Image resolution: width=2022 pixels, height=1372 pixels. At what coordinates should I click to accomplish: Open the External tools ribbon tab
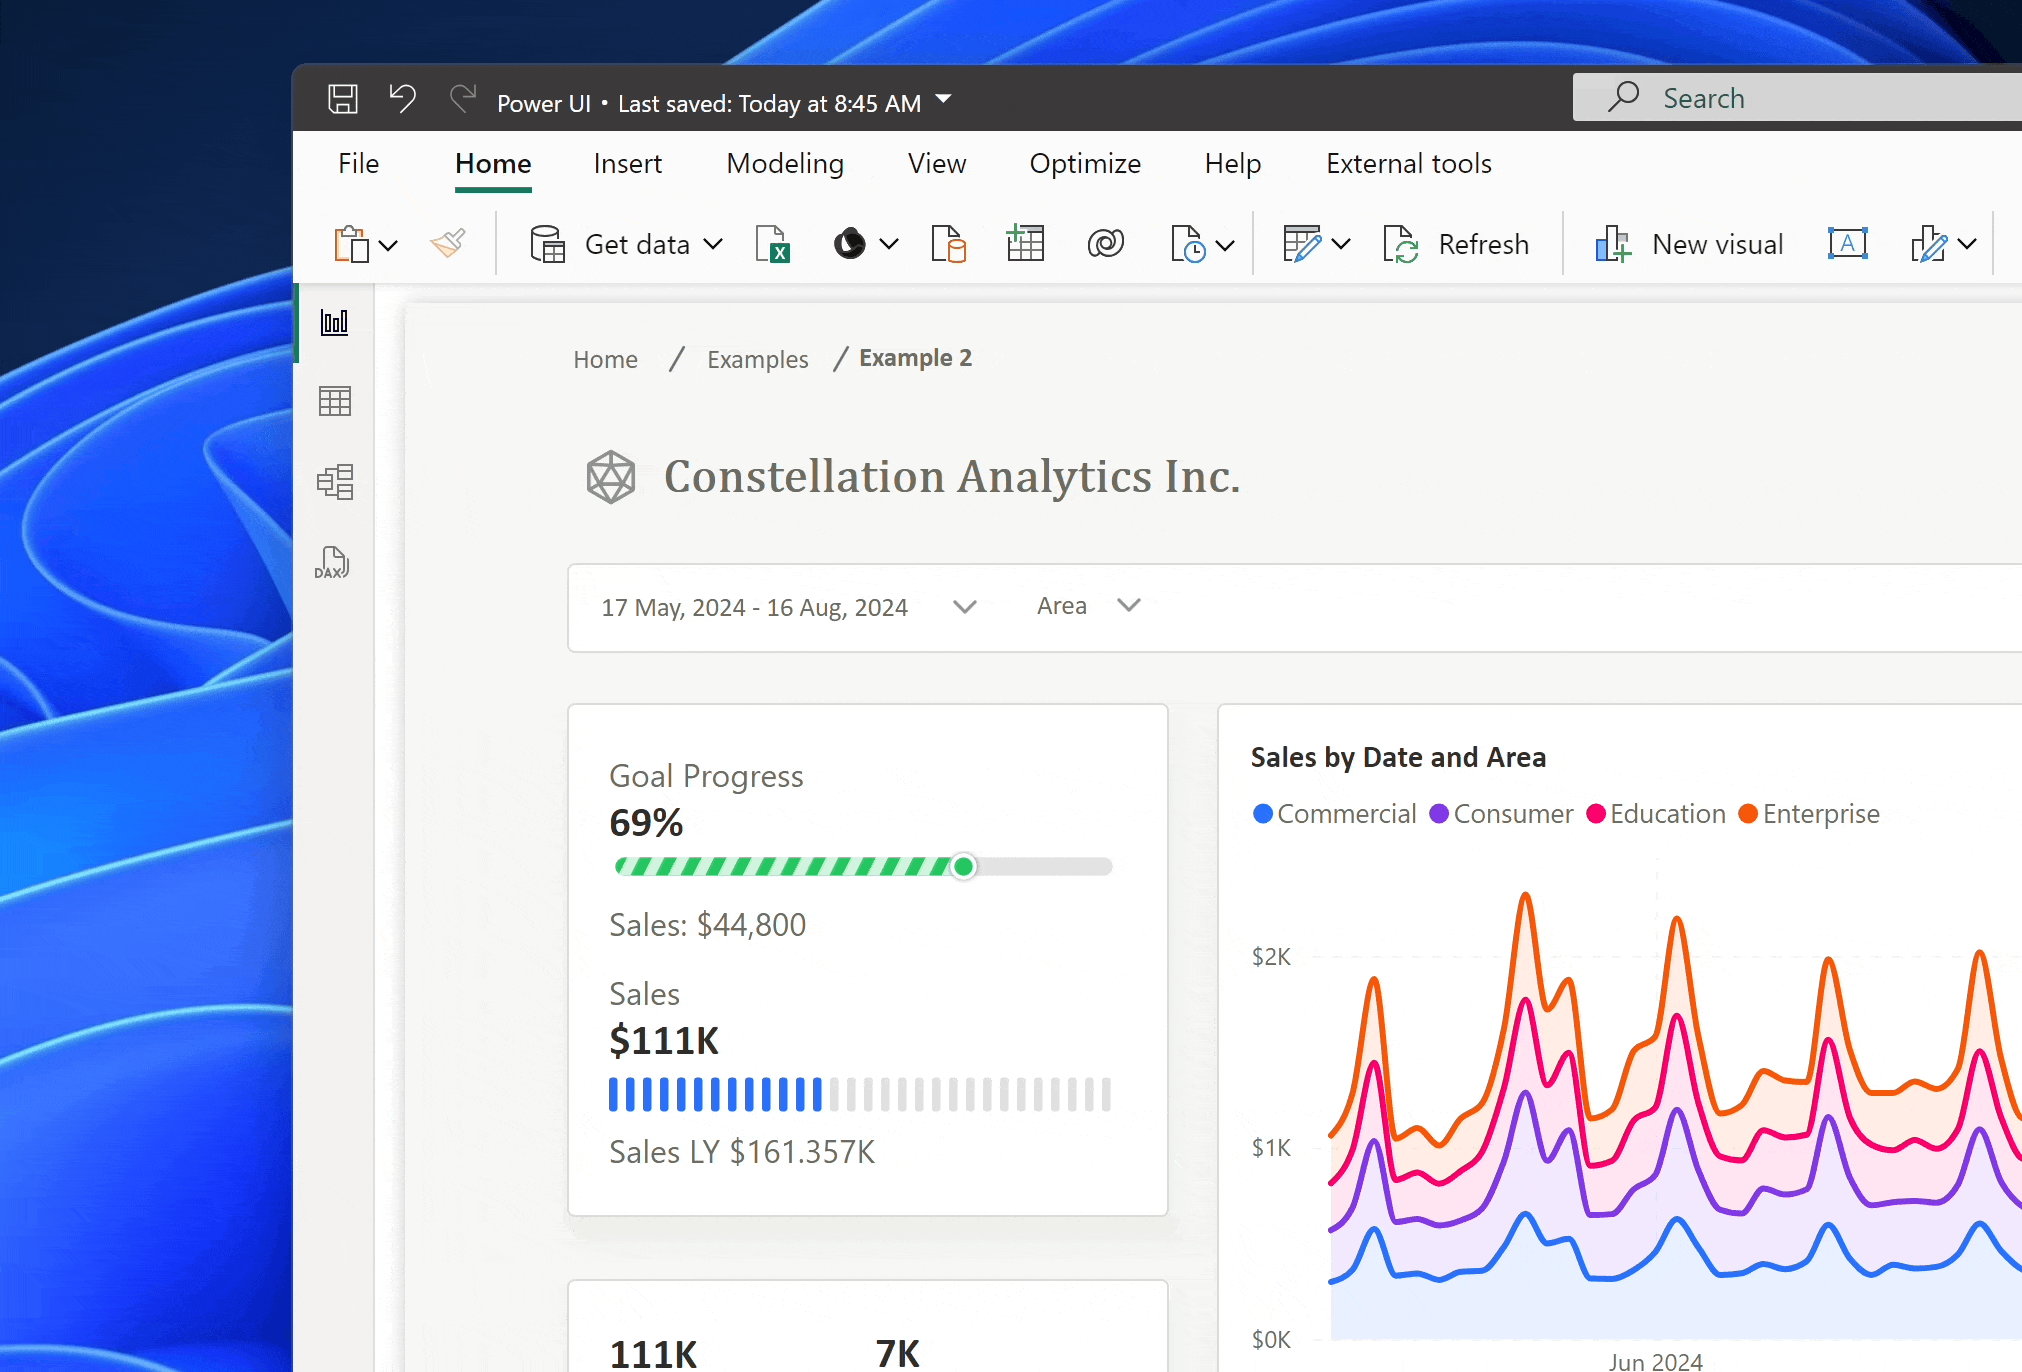(x=1408, y=163)
